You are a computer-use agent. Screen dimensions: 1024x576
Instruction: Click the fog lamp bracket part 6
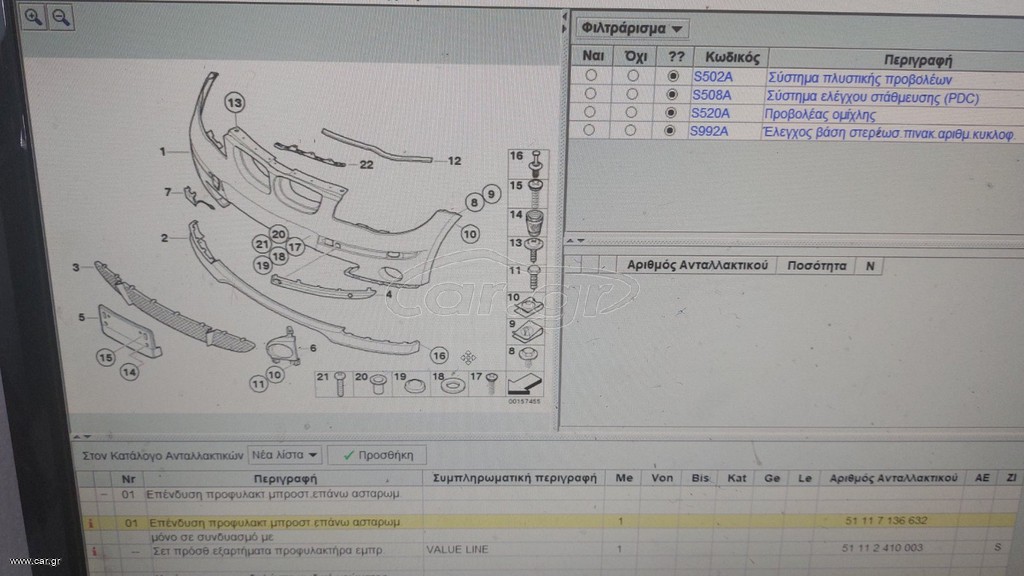[284, 347]
